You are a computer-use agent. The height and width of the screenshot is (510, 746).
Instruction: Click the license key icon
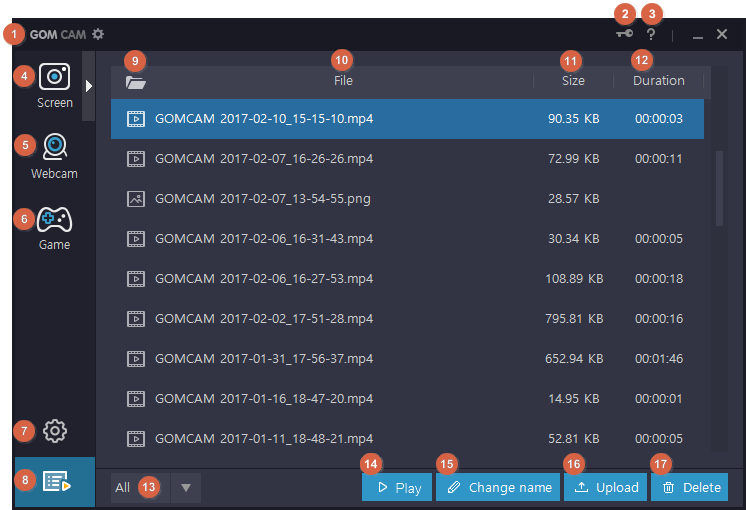tap(625, 33)
